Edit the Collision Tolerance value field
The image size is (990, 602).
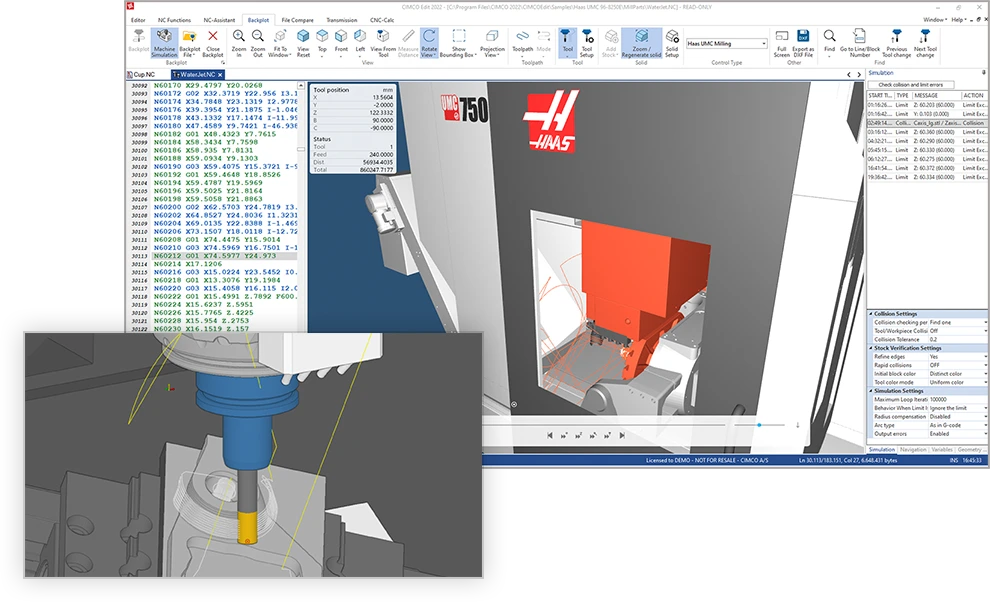(x=957, y=339)
